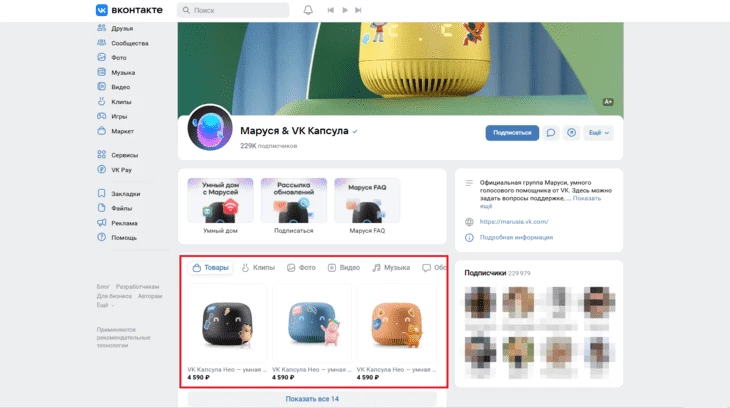Open orange VK Капсула Нео product
730x408 pixels.
[397, 332]
